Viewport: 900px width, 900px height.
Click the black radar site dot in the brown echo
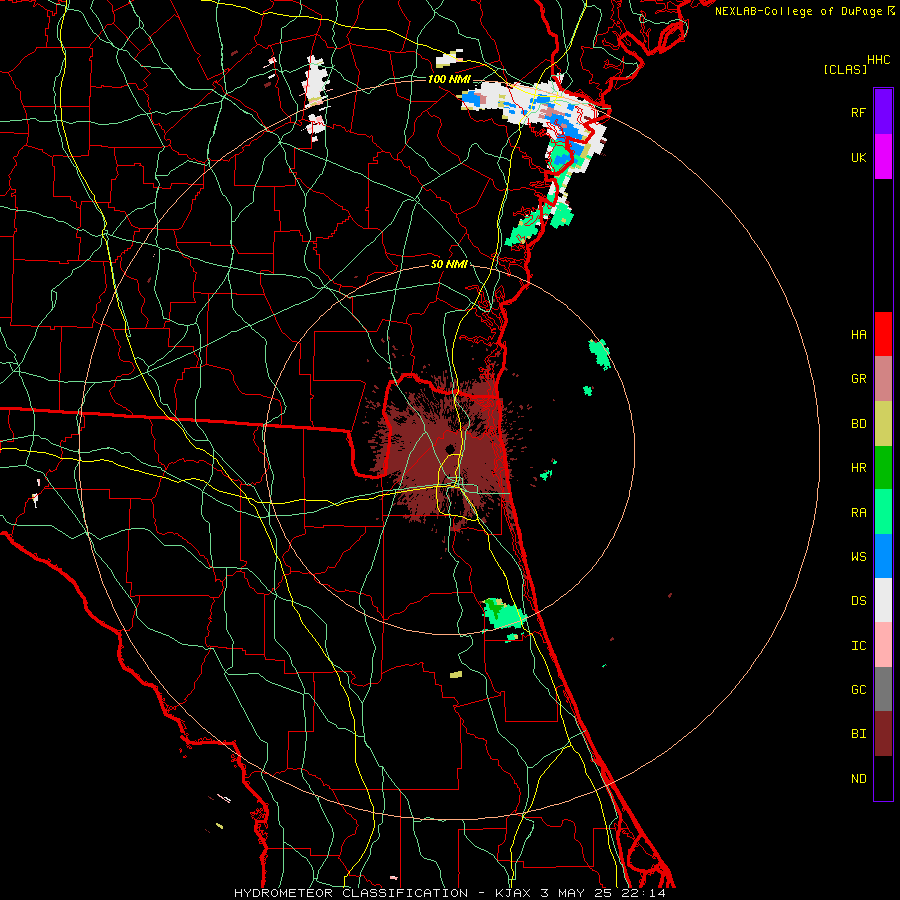coord(449,449)
